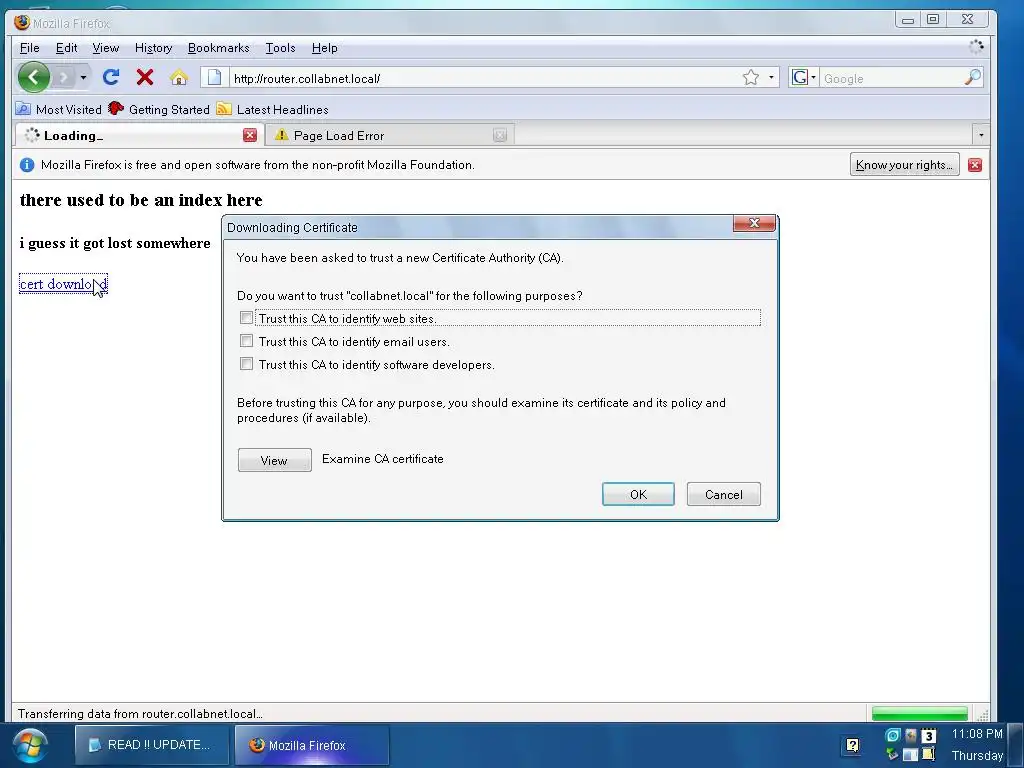Open the address bar history dropdown

coord(771,78)
